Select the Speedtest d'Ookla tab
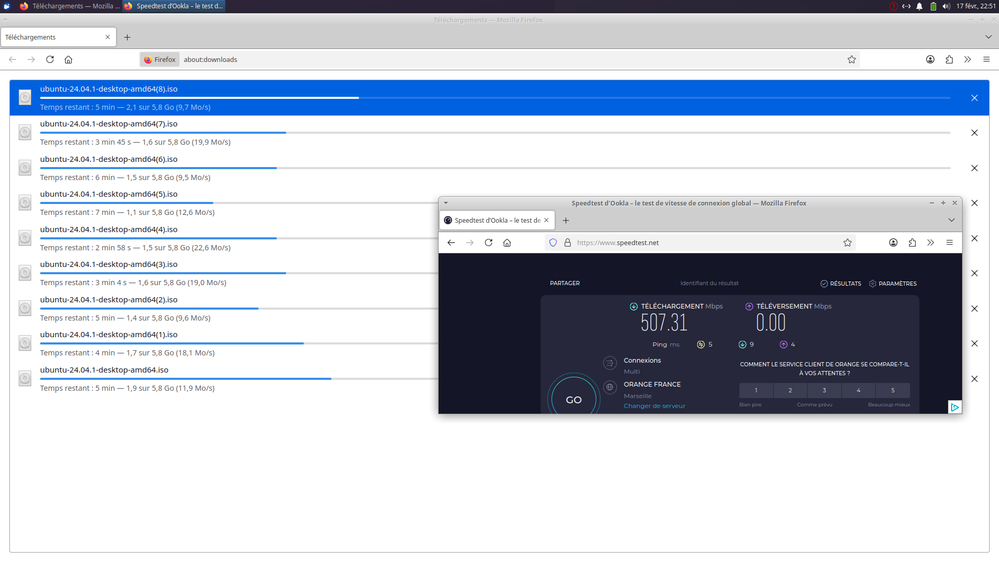The image size is (999, 562). (497, 220)
